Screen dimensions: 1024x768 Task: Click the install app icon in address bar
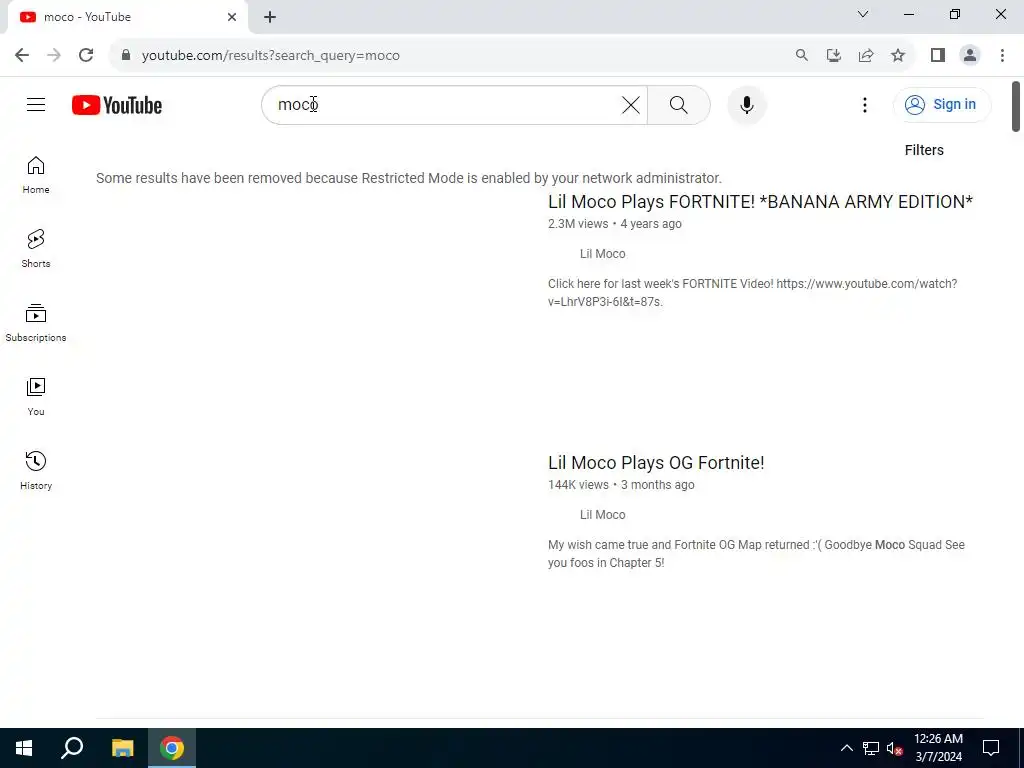pyautogui.click(x=833, y=55)
